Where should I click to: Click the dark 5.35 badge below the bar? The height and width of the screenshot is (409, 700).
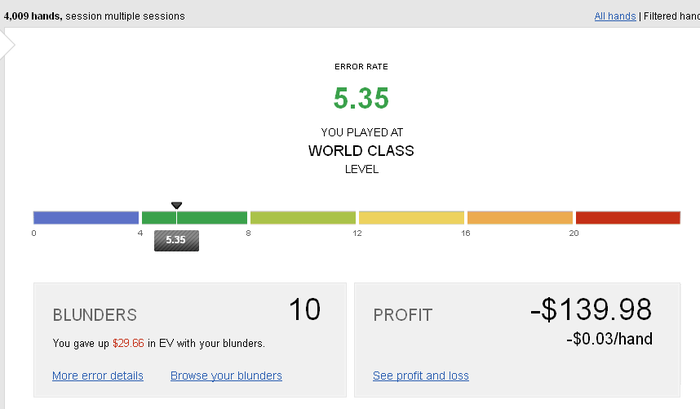click(176, 240)
